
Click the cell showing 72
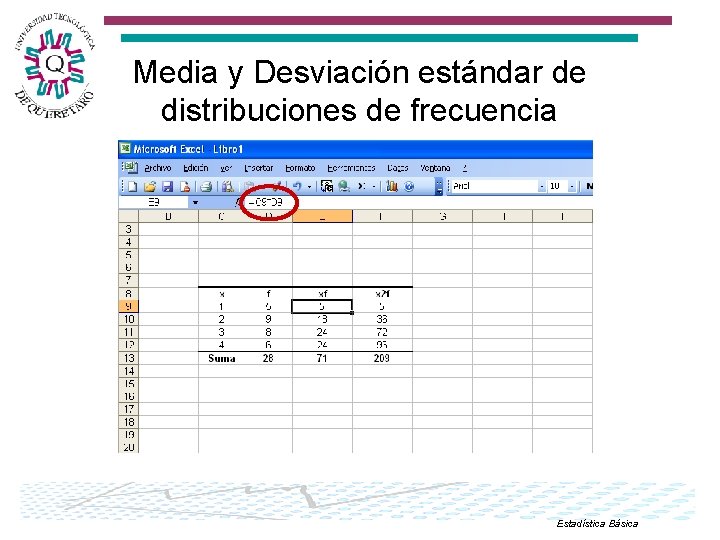382,332
